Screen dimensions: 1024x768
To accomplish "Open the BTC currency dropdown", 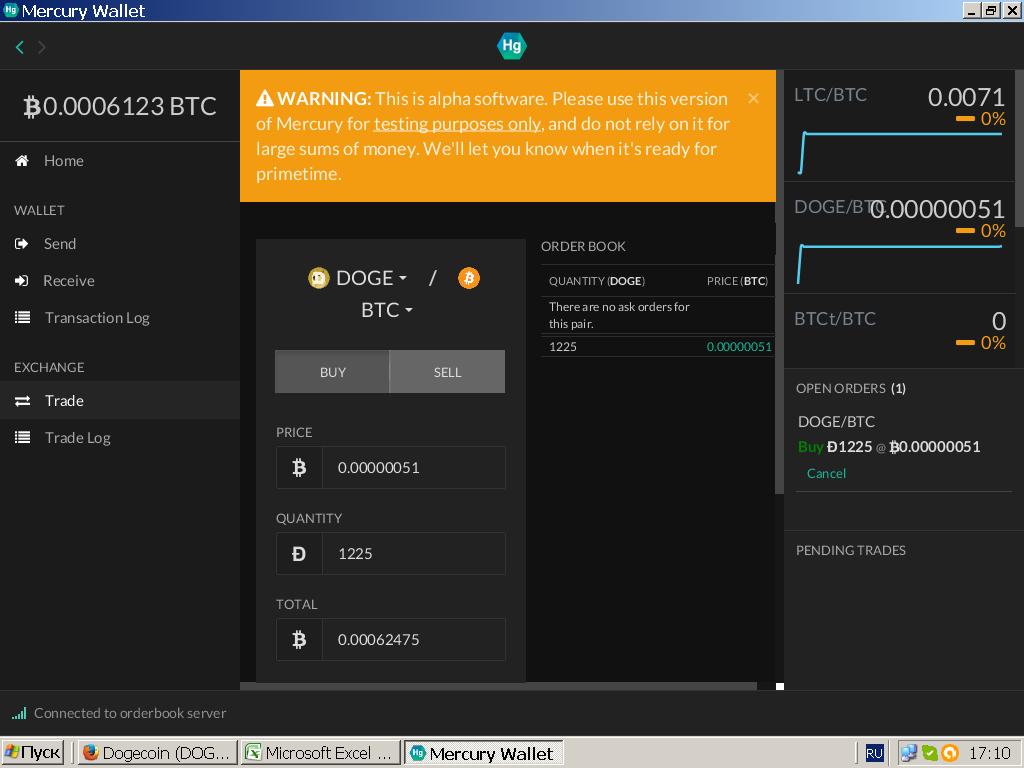I will pos(387,310).
